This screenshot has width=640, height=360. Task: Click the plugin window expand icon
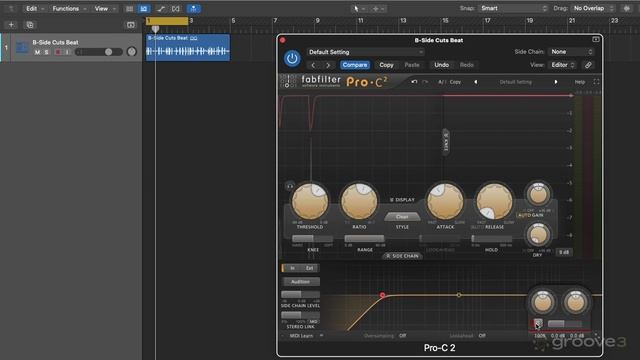pyautogui.click(x=596, y=40)
